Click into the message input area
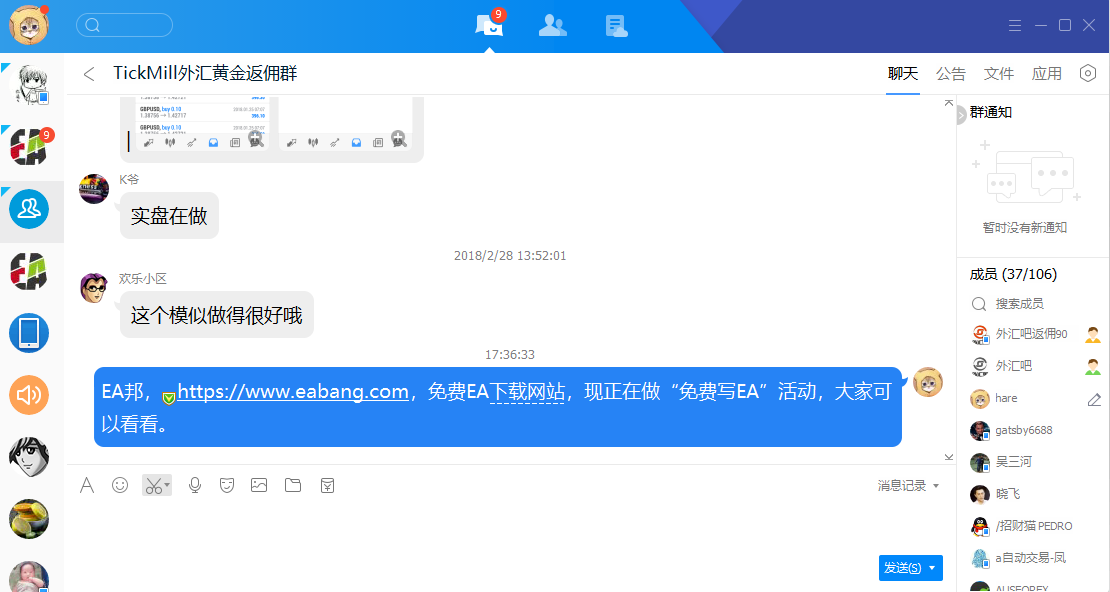This screenshot has width=1110, height=592. click(x=510, y=528)
